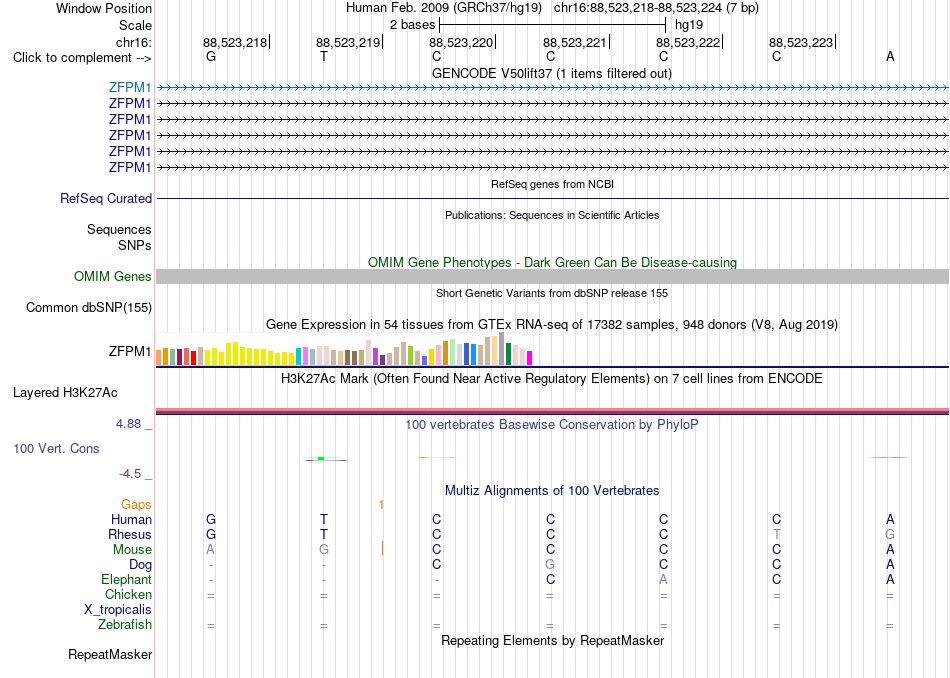Click the Dog species label
The width and height of the screenshot is (950, 678).
[x=140, y=565]
